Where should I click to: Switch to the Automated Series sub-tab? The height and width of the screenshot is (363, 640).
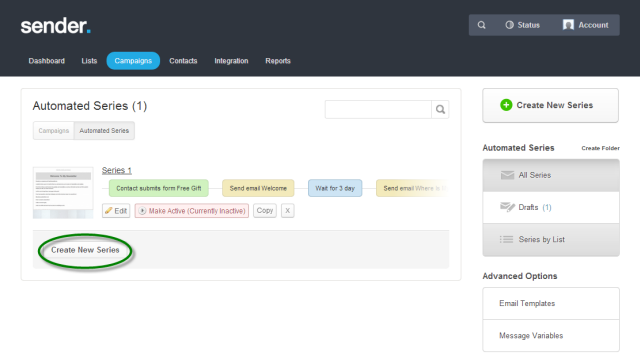(x=104, y=131)
